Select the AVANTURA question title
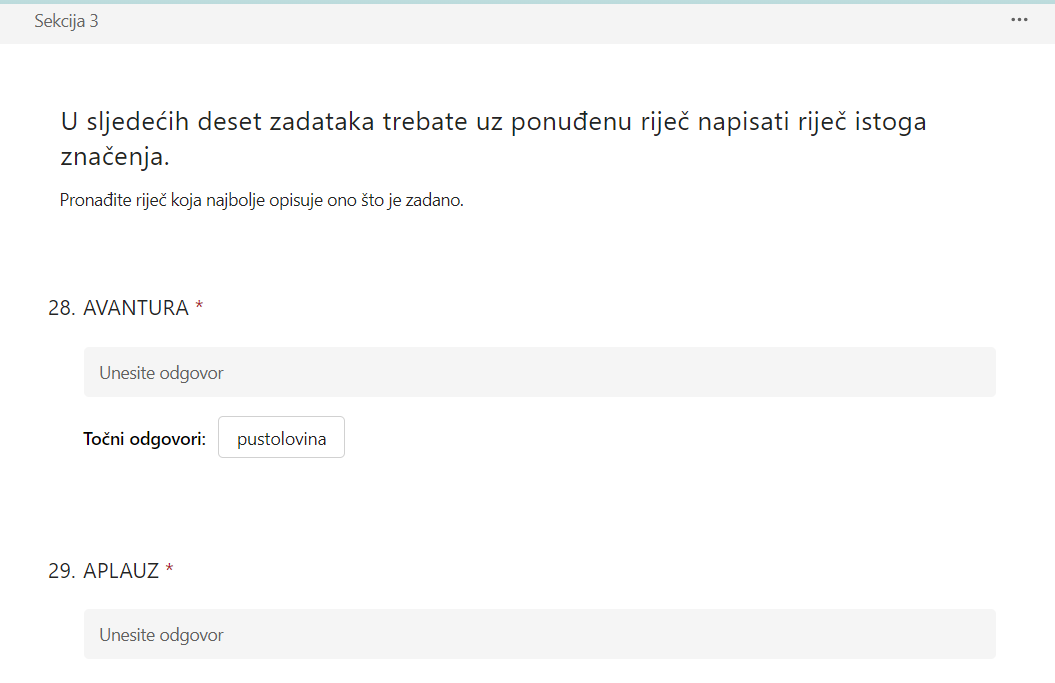This screenshot has height=683, width=1055. tap(135, 308)
